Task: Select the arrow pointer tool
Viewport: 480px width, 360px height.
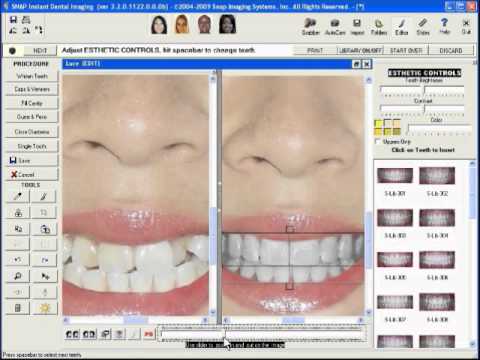Action: (44, 276)
